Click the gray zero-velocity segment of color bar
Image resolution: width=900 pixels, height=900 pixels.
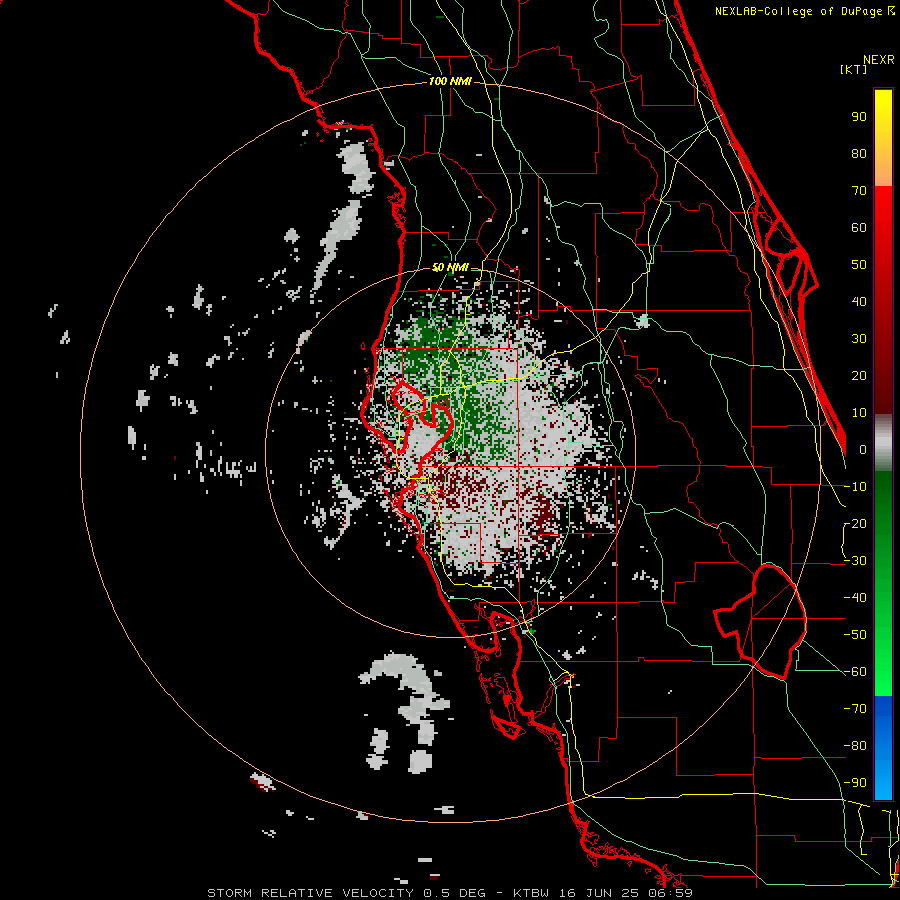(883, 443)
